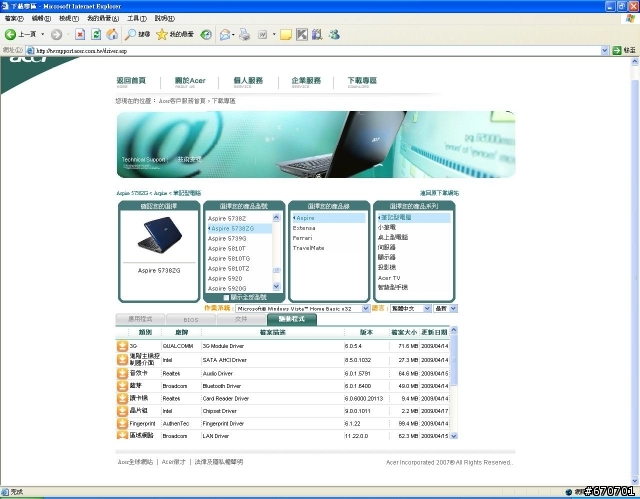Open Favorites star icon
The width and height of the screenshot is (640, 499).
click(162, 35)
